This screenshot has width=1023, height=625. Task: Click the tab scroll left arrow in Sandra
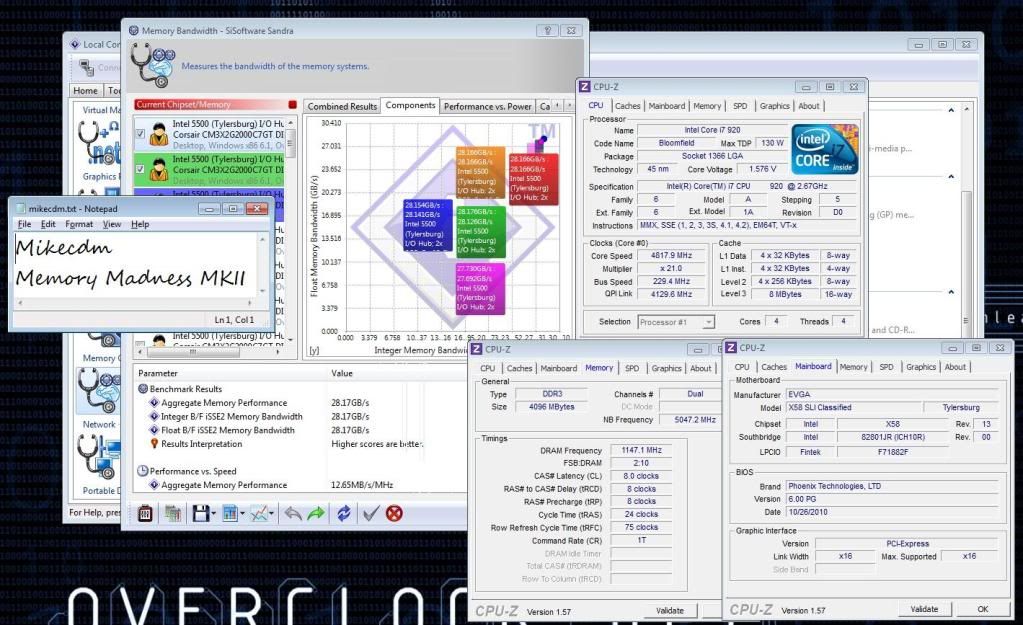tap(559, 105)
